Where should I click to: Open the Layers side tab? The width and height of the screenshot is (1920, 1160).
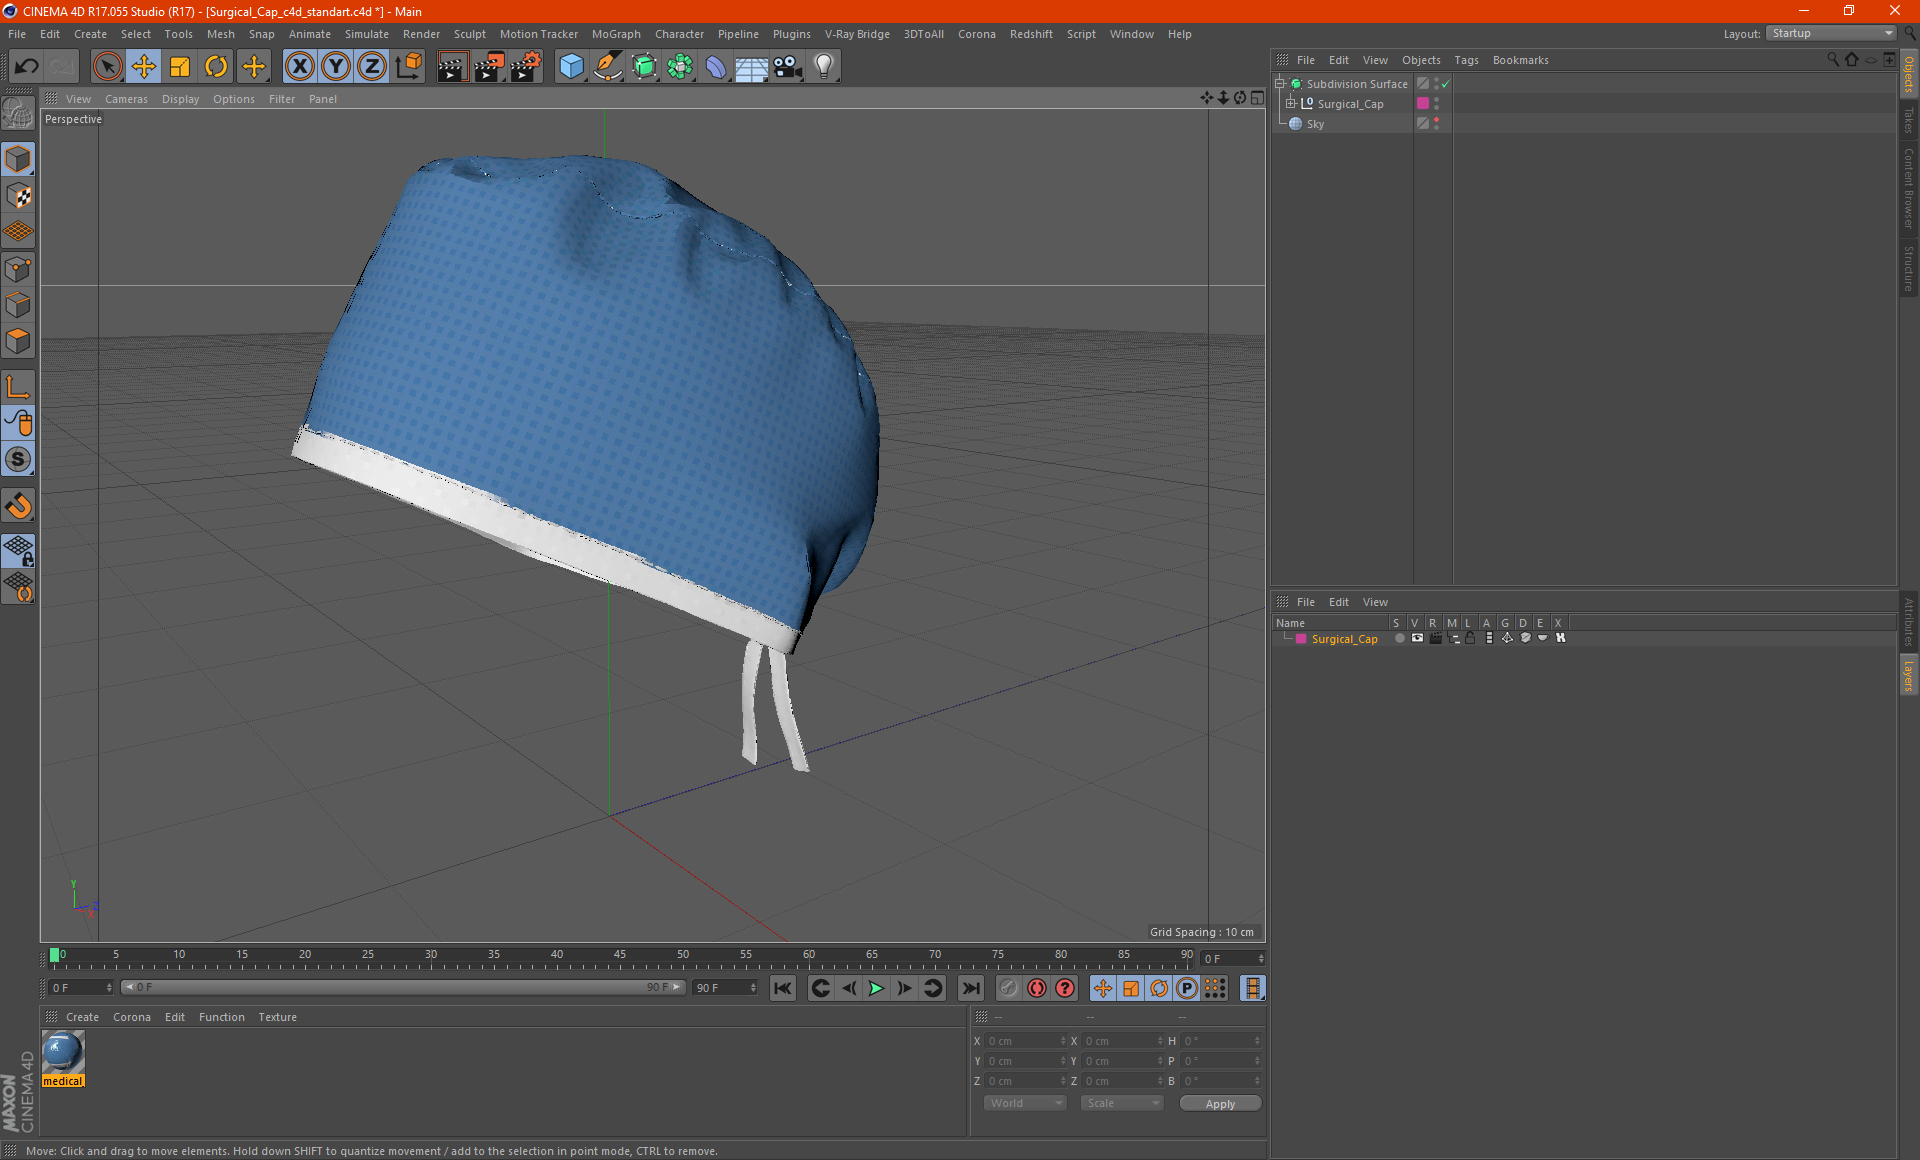coord(1908,675)
